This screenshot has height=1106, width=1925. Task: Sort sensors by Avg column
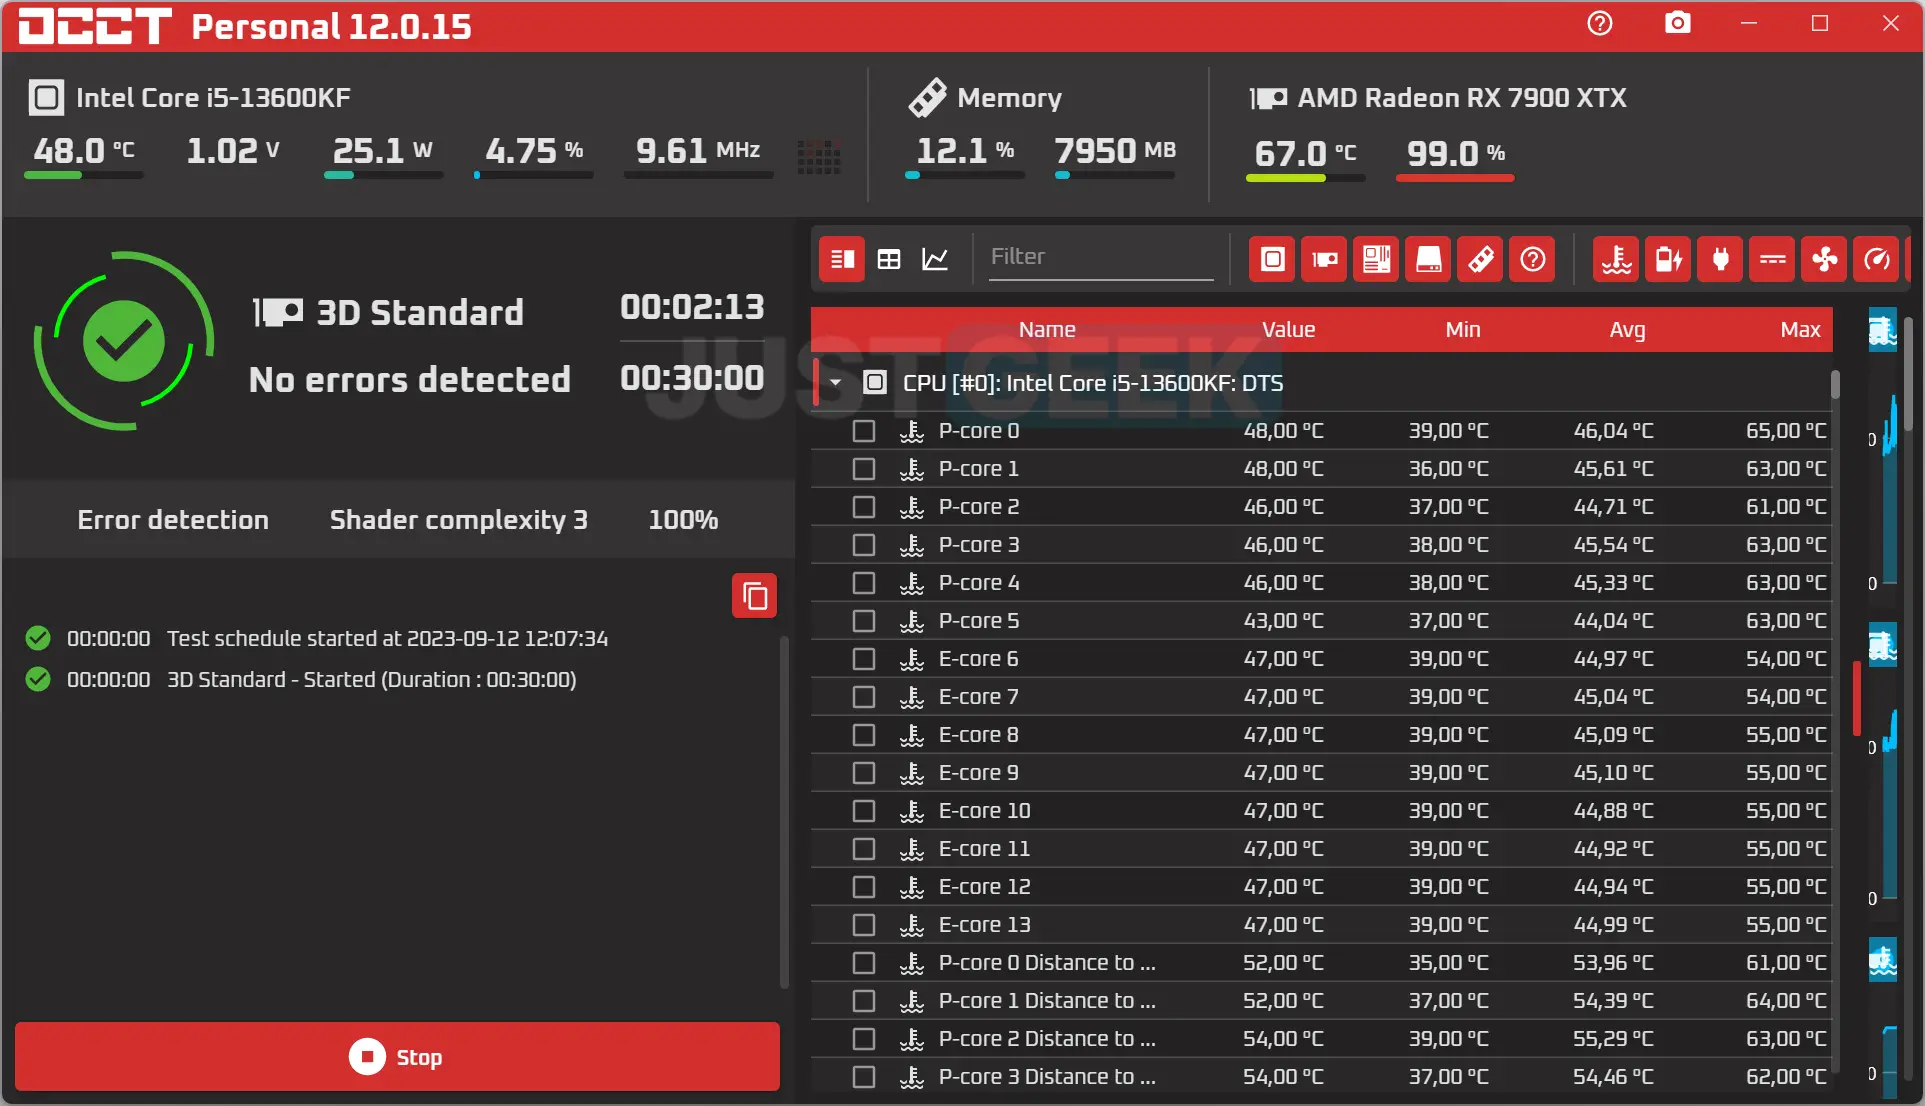(1627, 330)
